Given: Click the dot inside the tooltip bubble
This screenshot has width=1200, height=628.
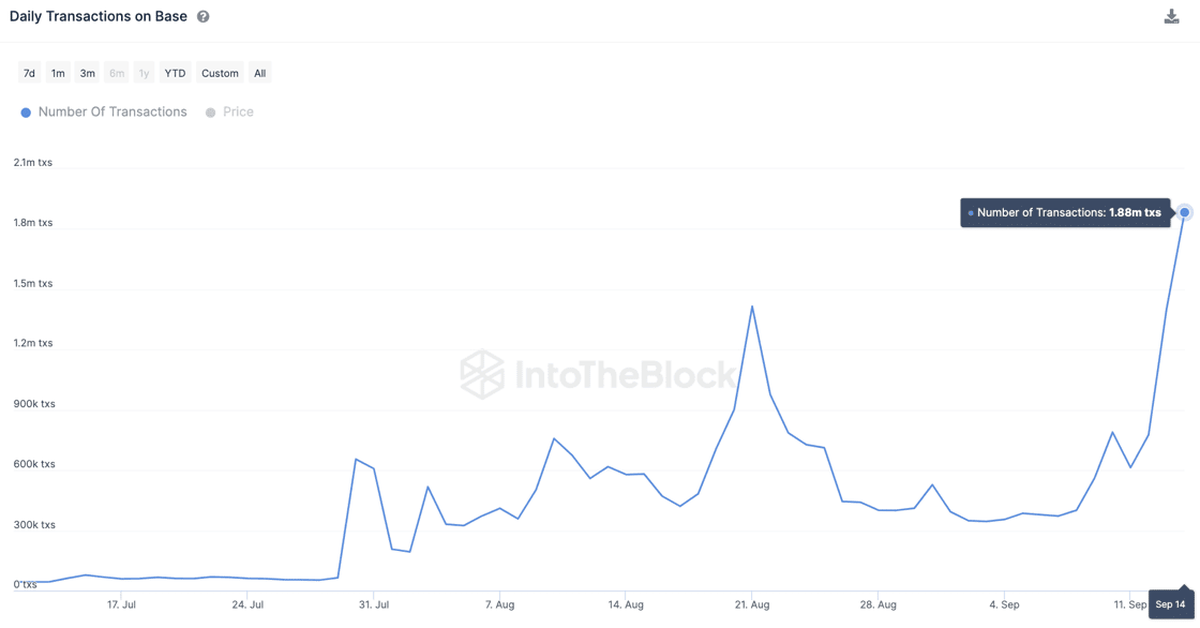Looking at the screenshot, I should pyautogui.click(x=969, y=212).
